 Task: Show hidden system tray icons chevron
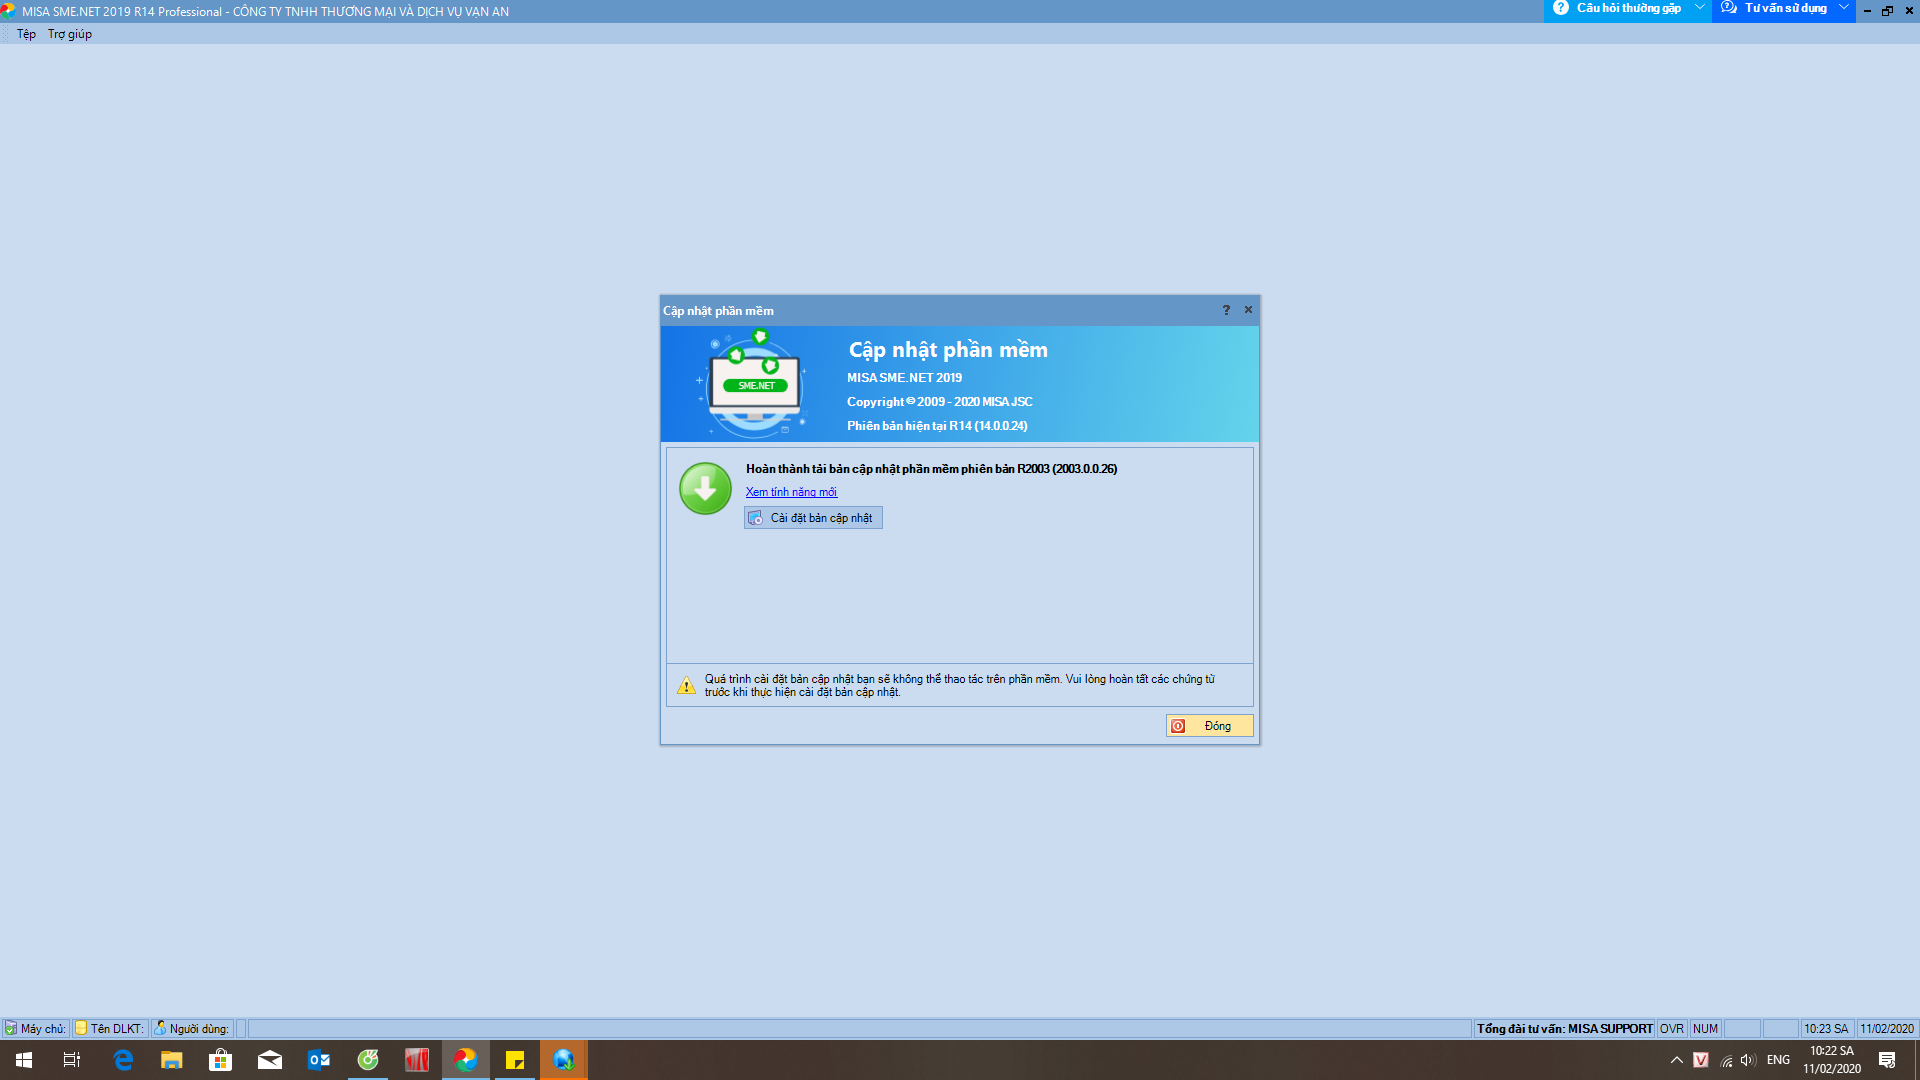[x=1677, y=1060]
